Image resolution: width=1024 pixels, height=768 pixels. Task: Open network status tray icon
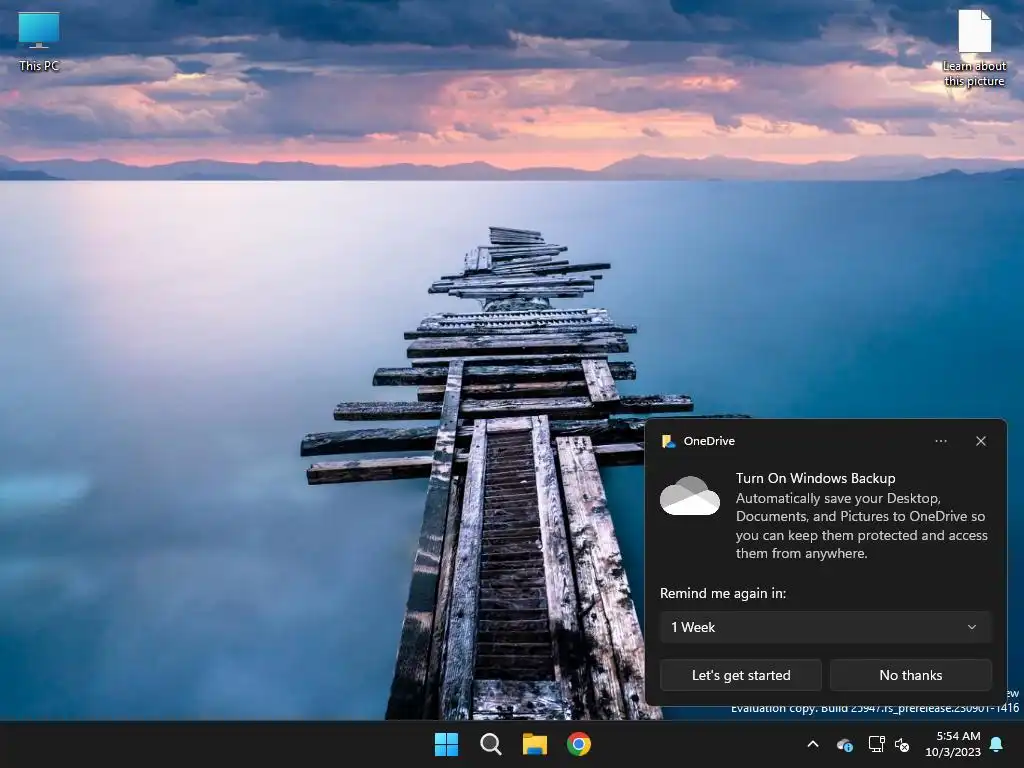pyautogui.click(x=876, y=744)
